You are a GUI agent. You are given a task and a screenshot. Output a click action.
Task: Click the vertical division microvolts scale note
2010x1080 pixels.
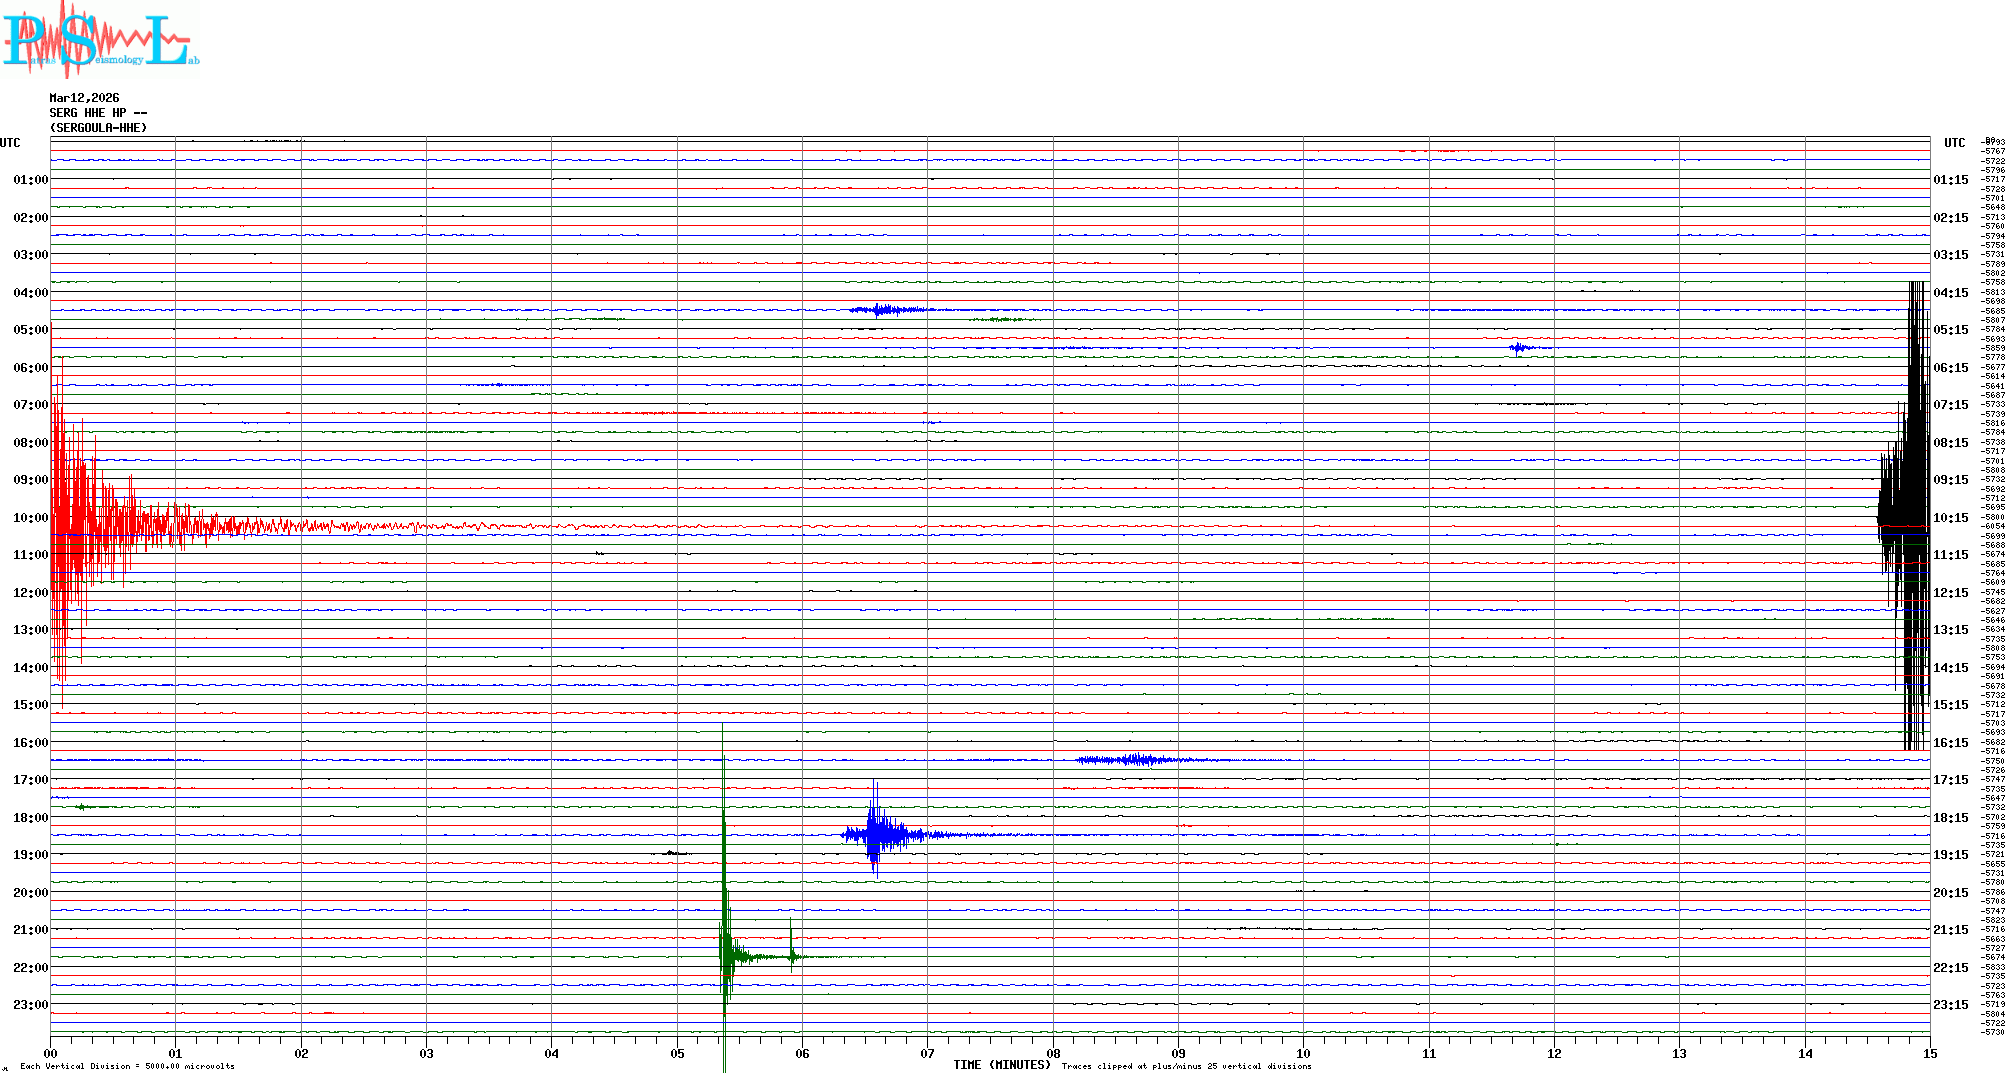coord(127,1066)
